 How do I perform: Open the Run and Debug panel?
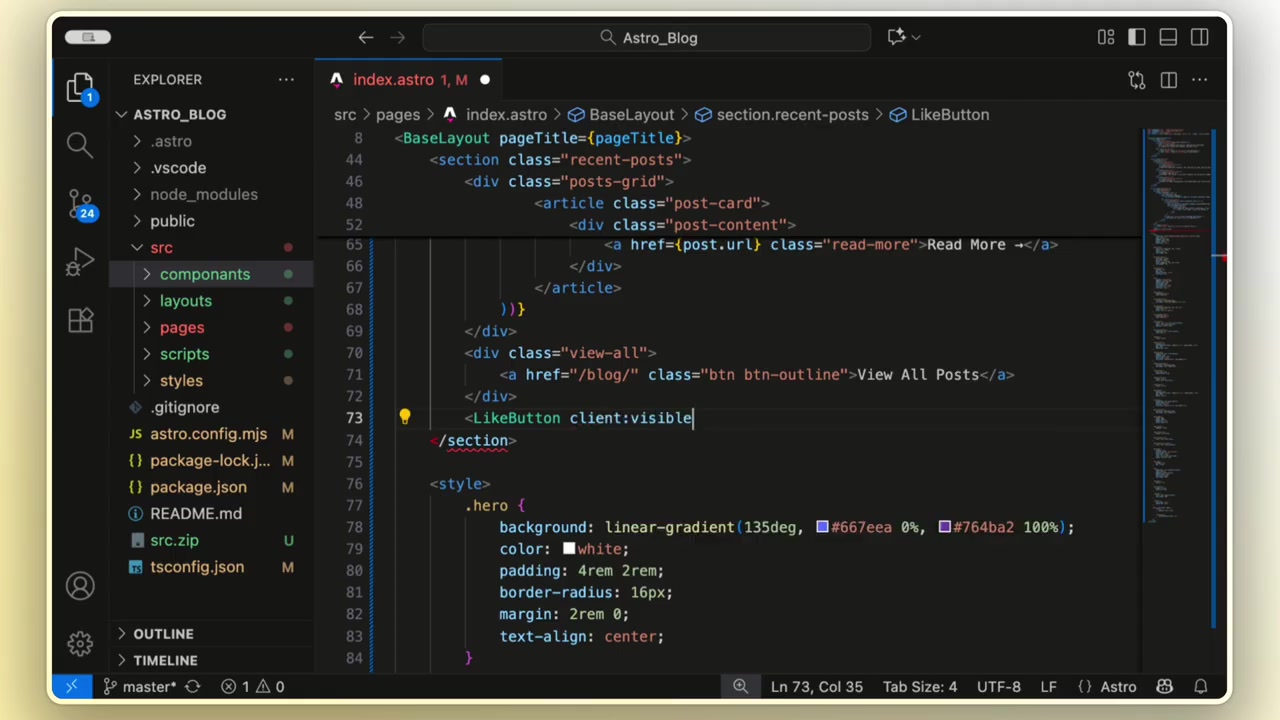(x=80, y=263)
